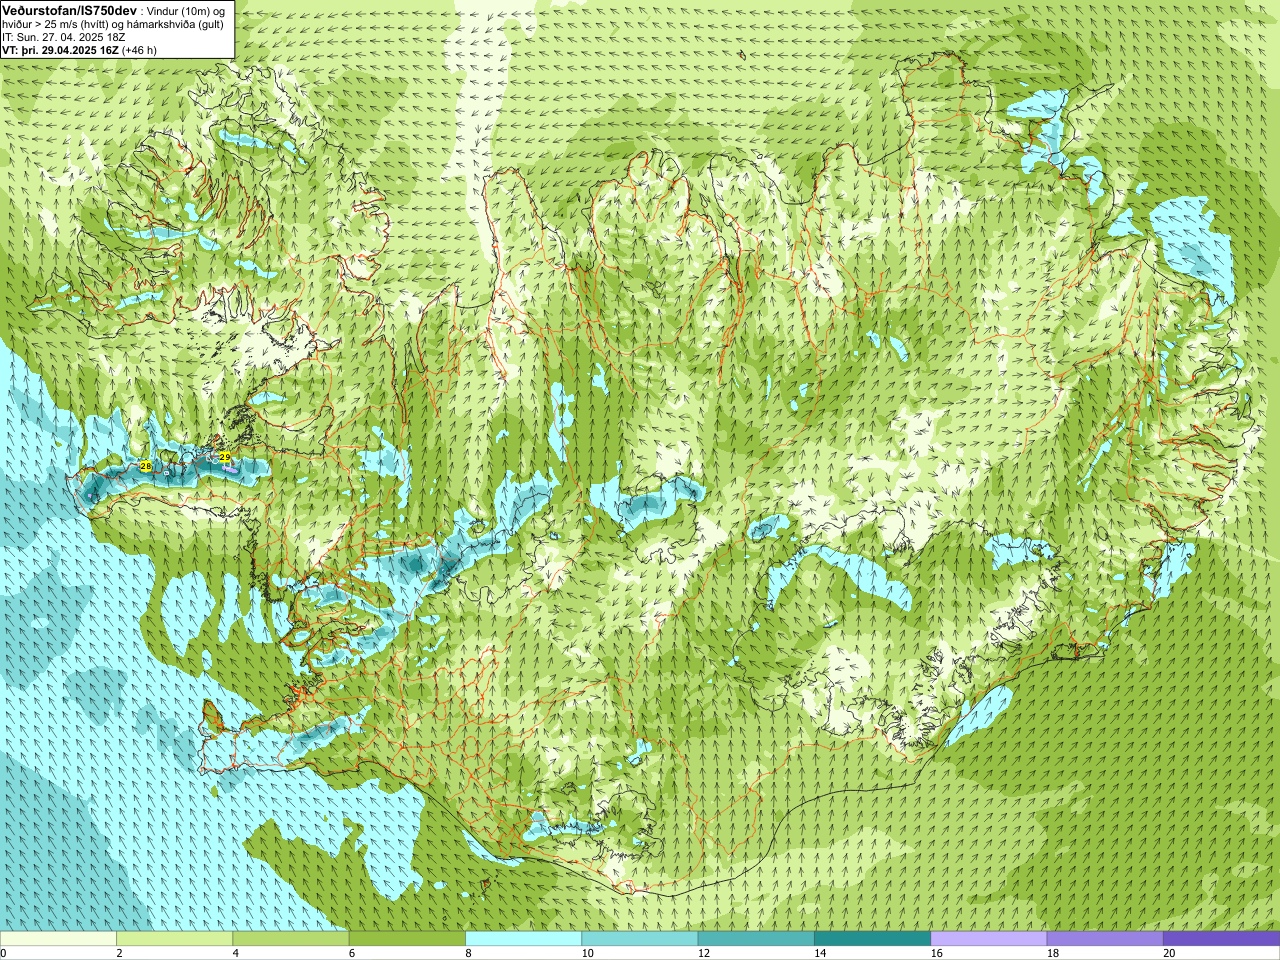Select the 18–20 m/s violet legend swatch

[x=1105, y=939]
